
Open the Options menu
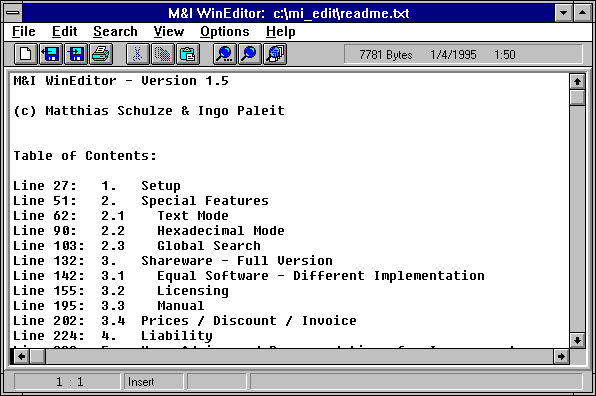225,32
